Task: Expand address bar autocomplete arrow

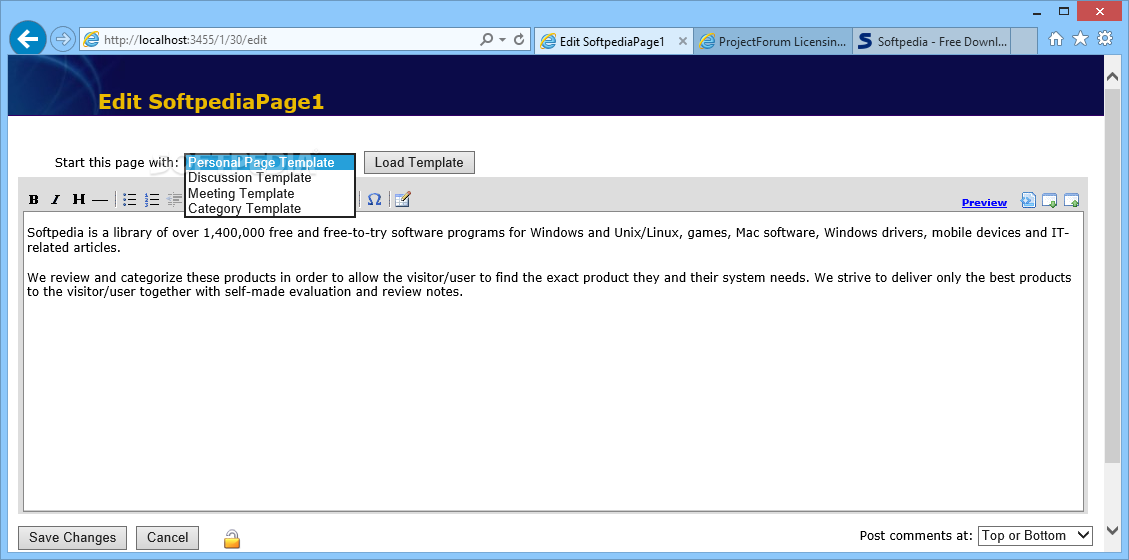Action: tap(503, 40)
